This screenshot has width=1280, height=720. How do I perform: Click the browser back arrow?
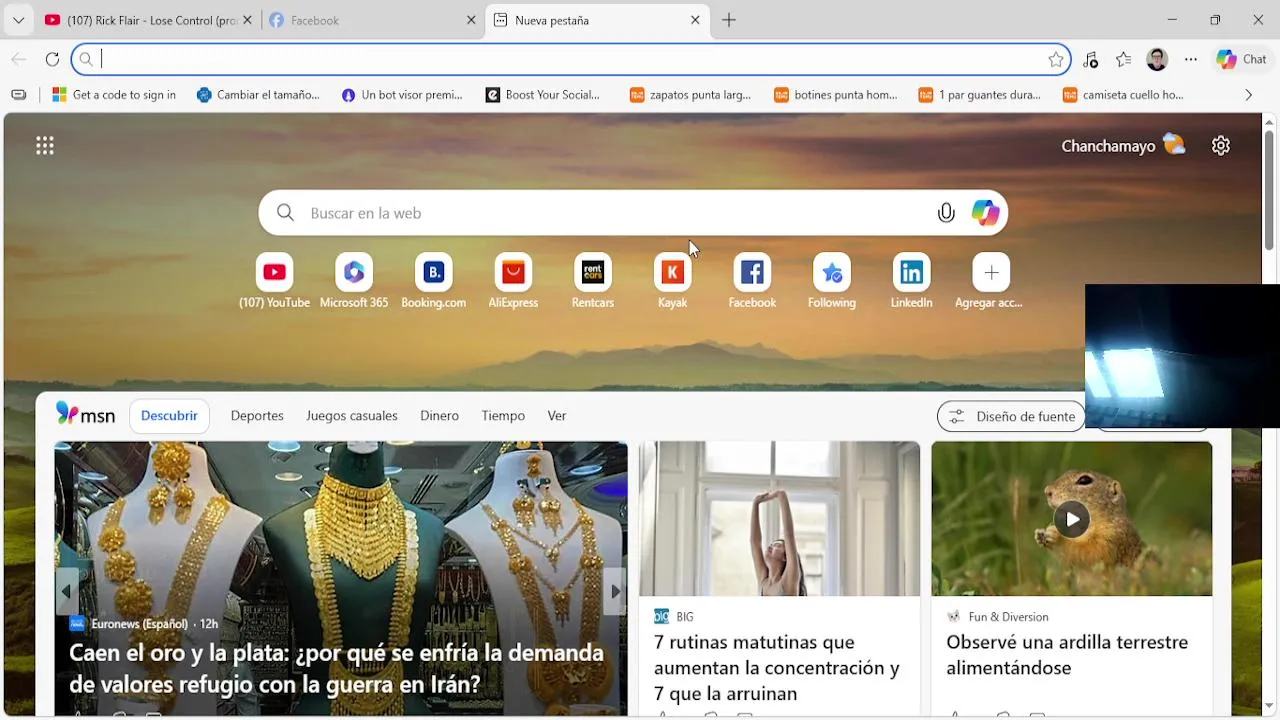[x=19, y=60]
